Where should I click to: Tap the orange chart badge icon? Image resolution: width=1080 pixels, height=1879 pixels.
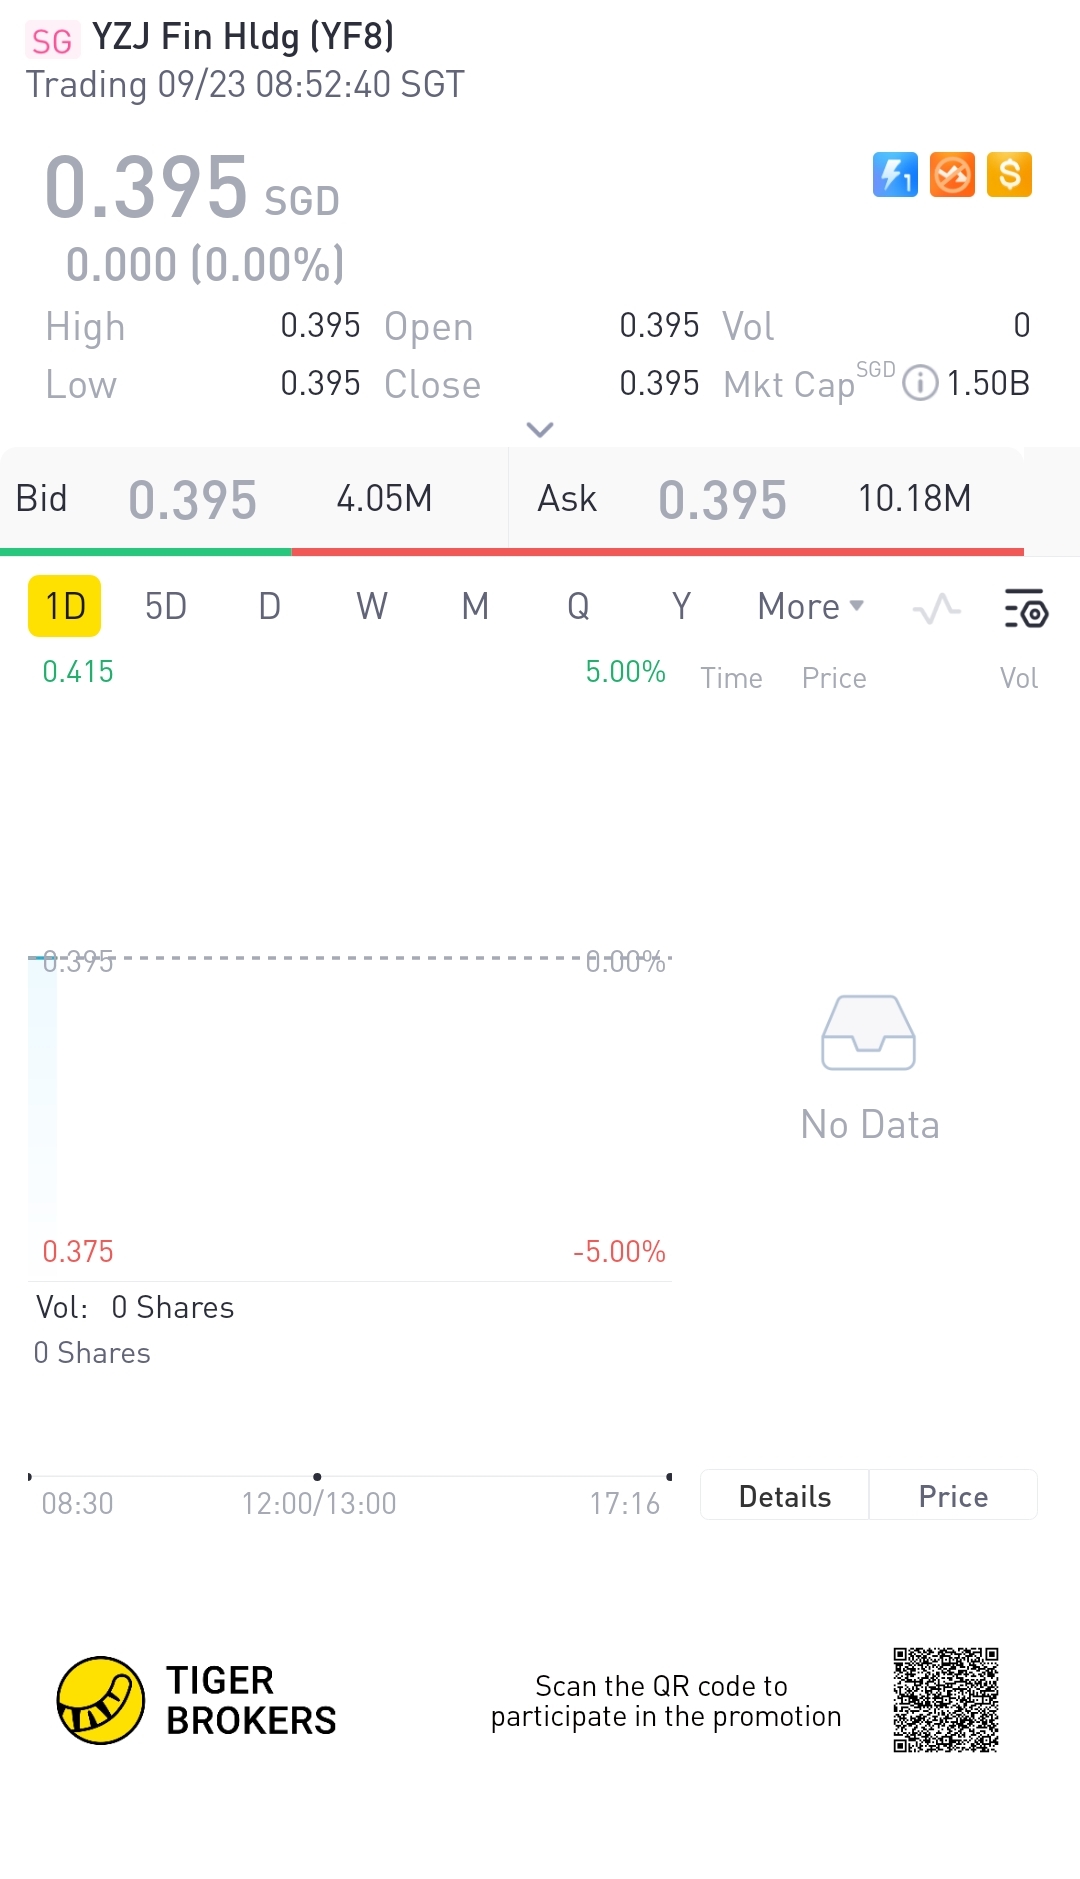[952, 175]
